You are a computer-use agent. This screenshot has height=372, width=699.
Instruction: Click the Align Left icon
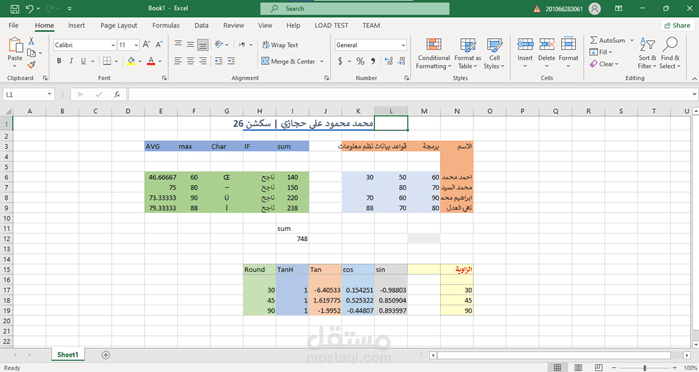click(178, 61)
